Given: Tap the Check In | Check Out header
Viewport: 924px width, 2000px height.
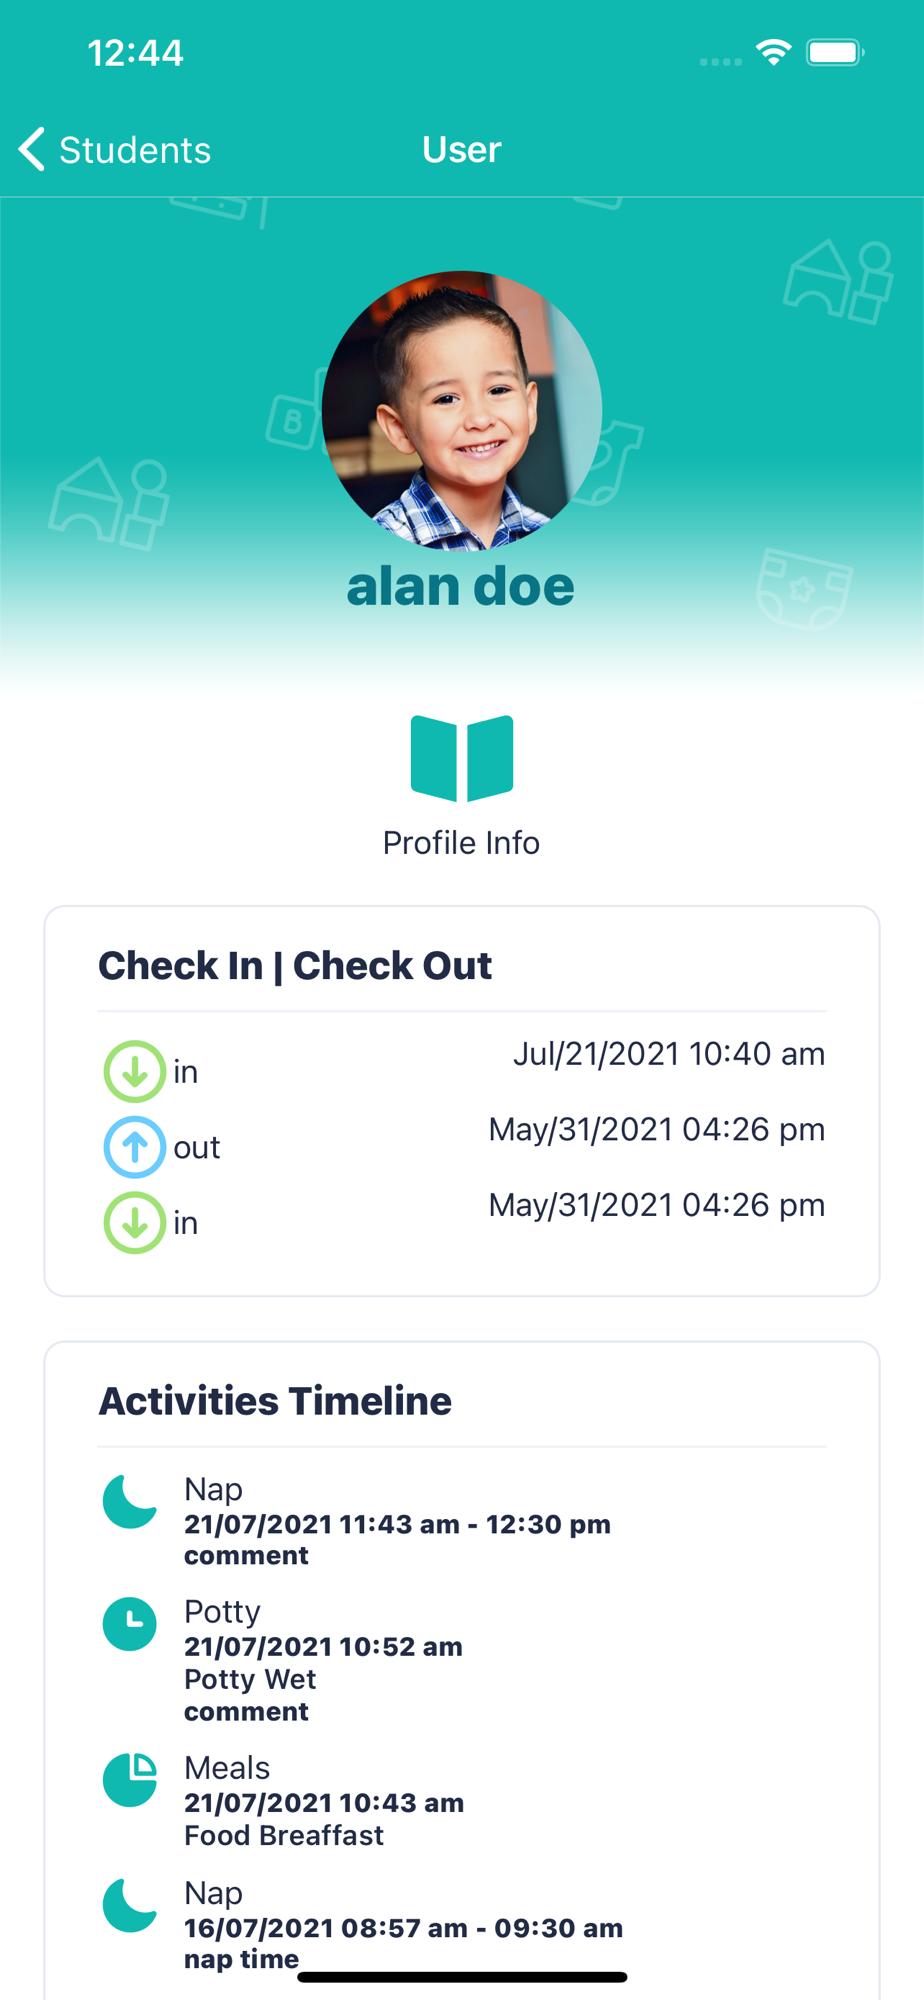Looking at the screenshot, I should tap(295, 966).
